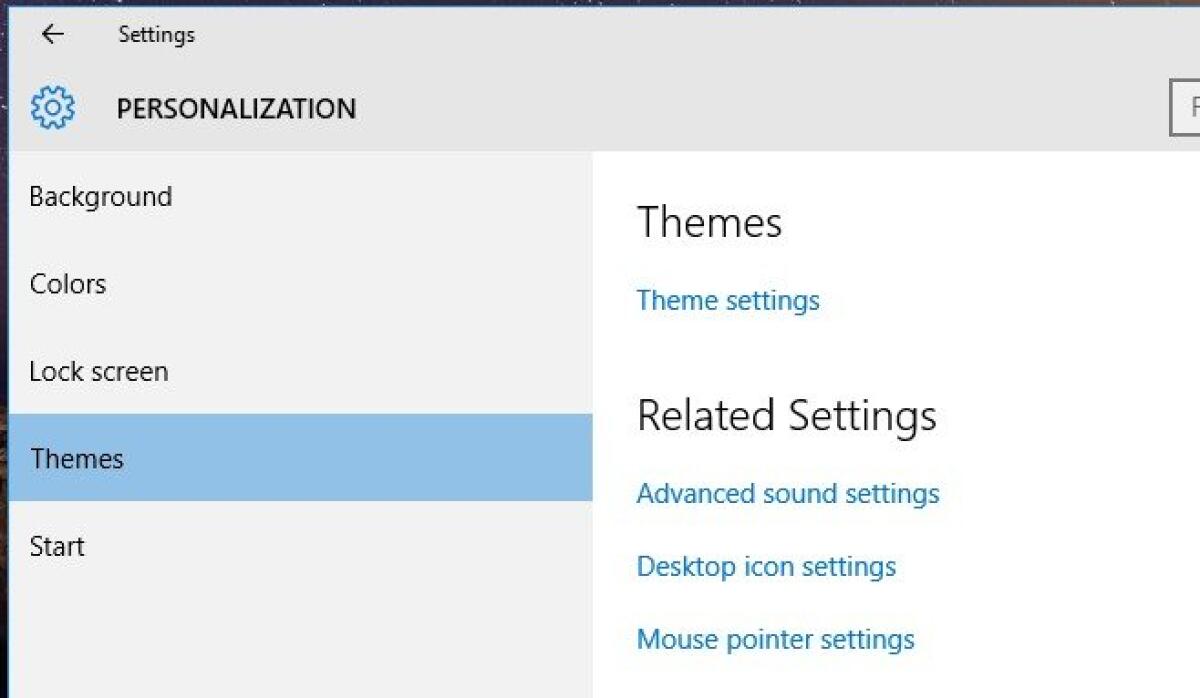Open the Theme settings link

tap(727, 300)
